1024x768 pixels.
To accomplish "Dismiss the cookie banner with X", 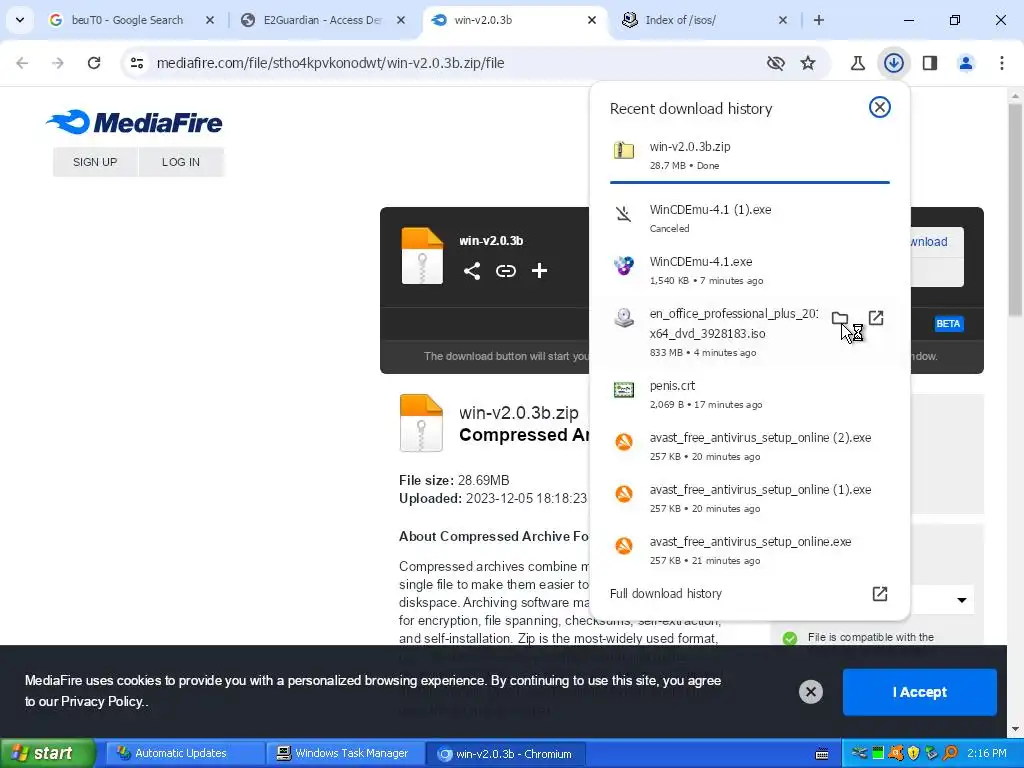I will (810, 692).
